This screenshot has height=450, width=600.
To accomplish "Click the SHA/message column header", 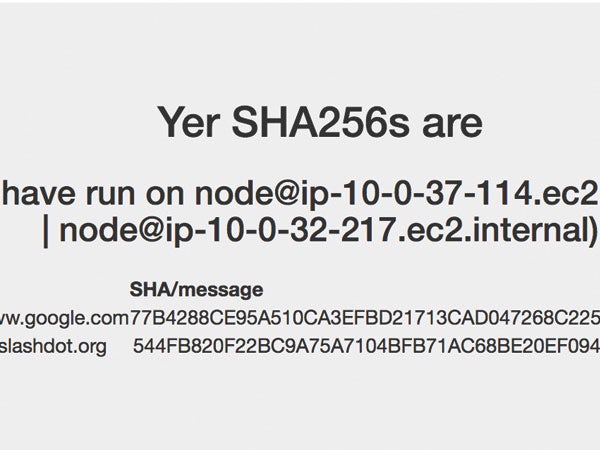I will (196, 290).
